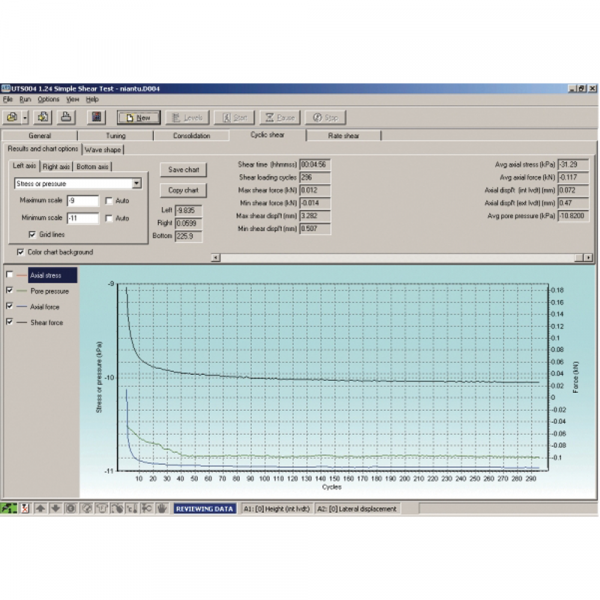Screen dimensions: 600x600
Task: Toggle the Grid lines checkbox
Action: tap(32, 234)
